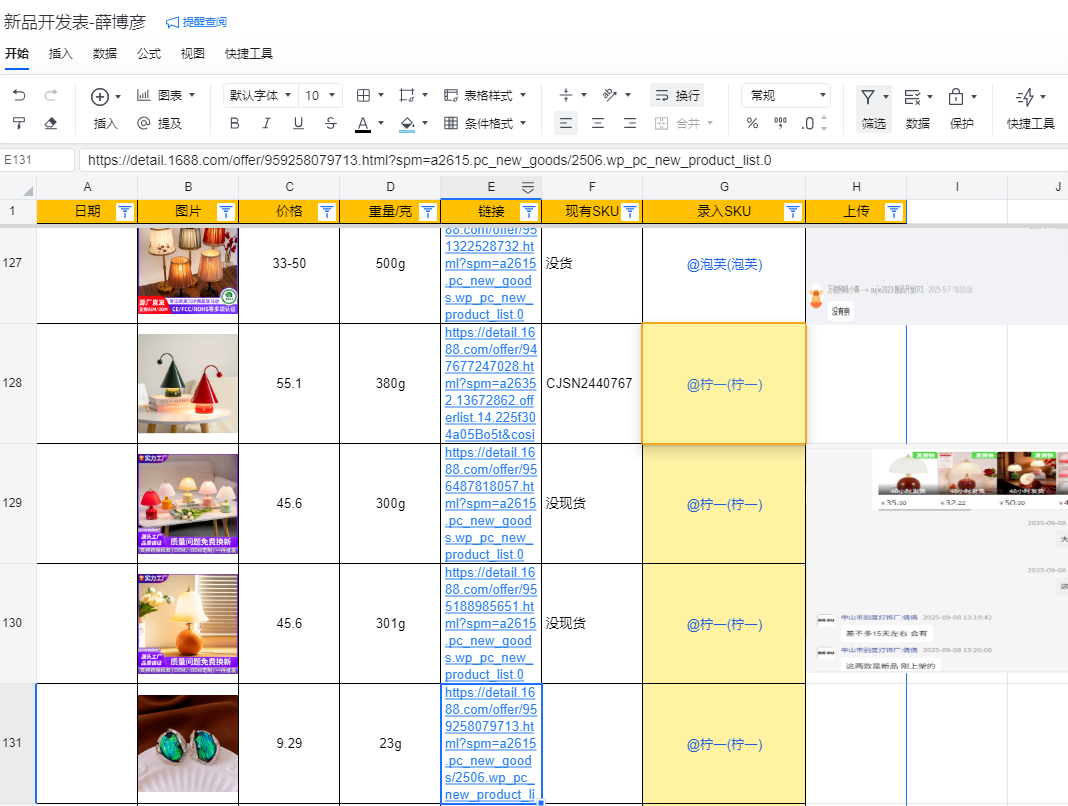Click the eraser clear-format icon
Viewport: 1068px width, 806px height.
point(51,123)
